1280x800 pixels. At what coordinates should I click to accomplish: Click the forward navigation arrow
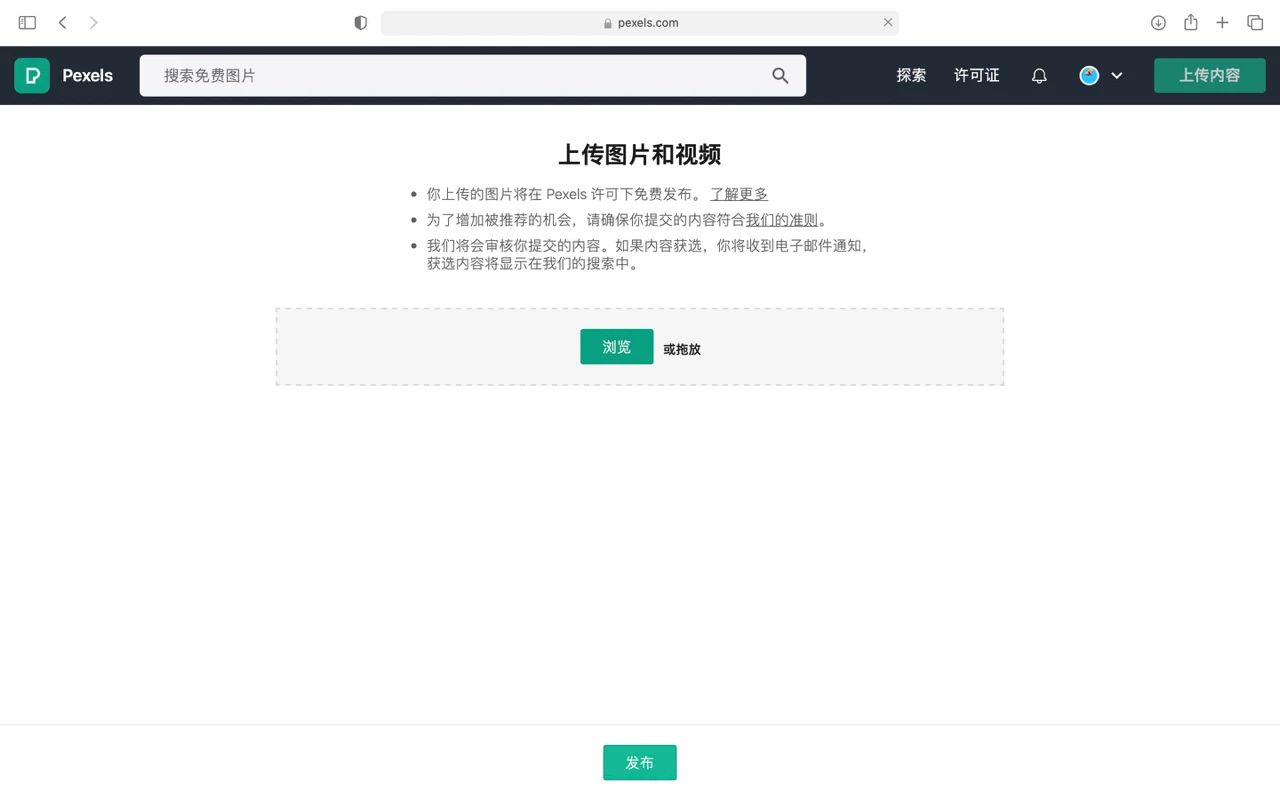pos(91,22)
